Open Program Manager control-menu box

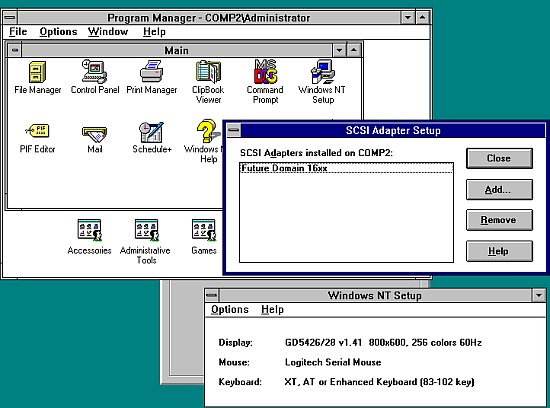(10, 18)
